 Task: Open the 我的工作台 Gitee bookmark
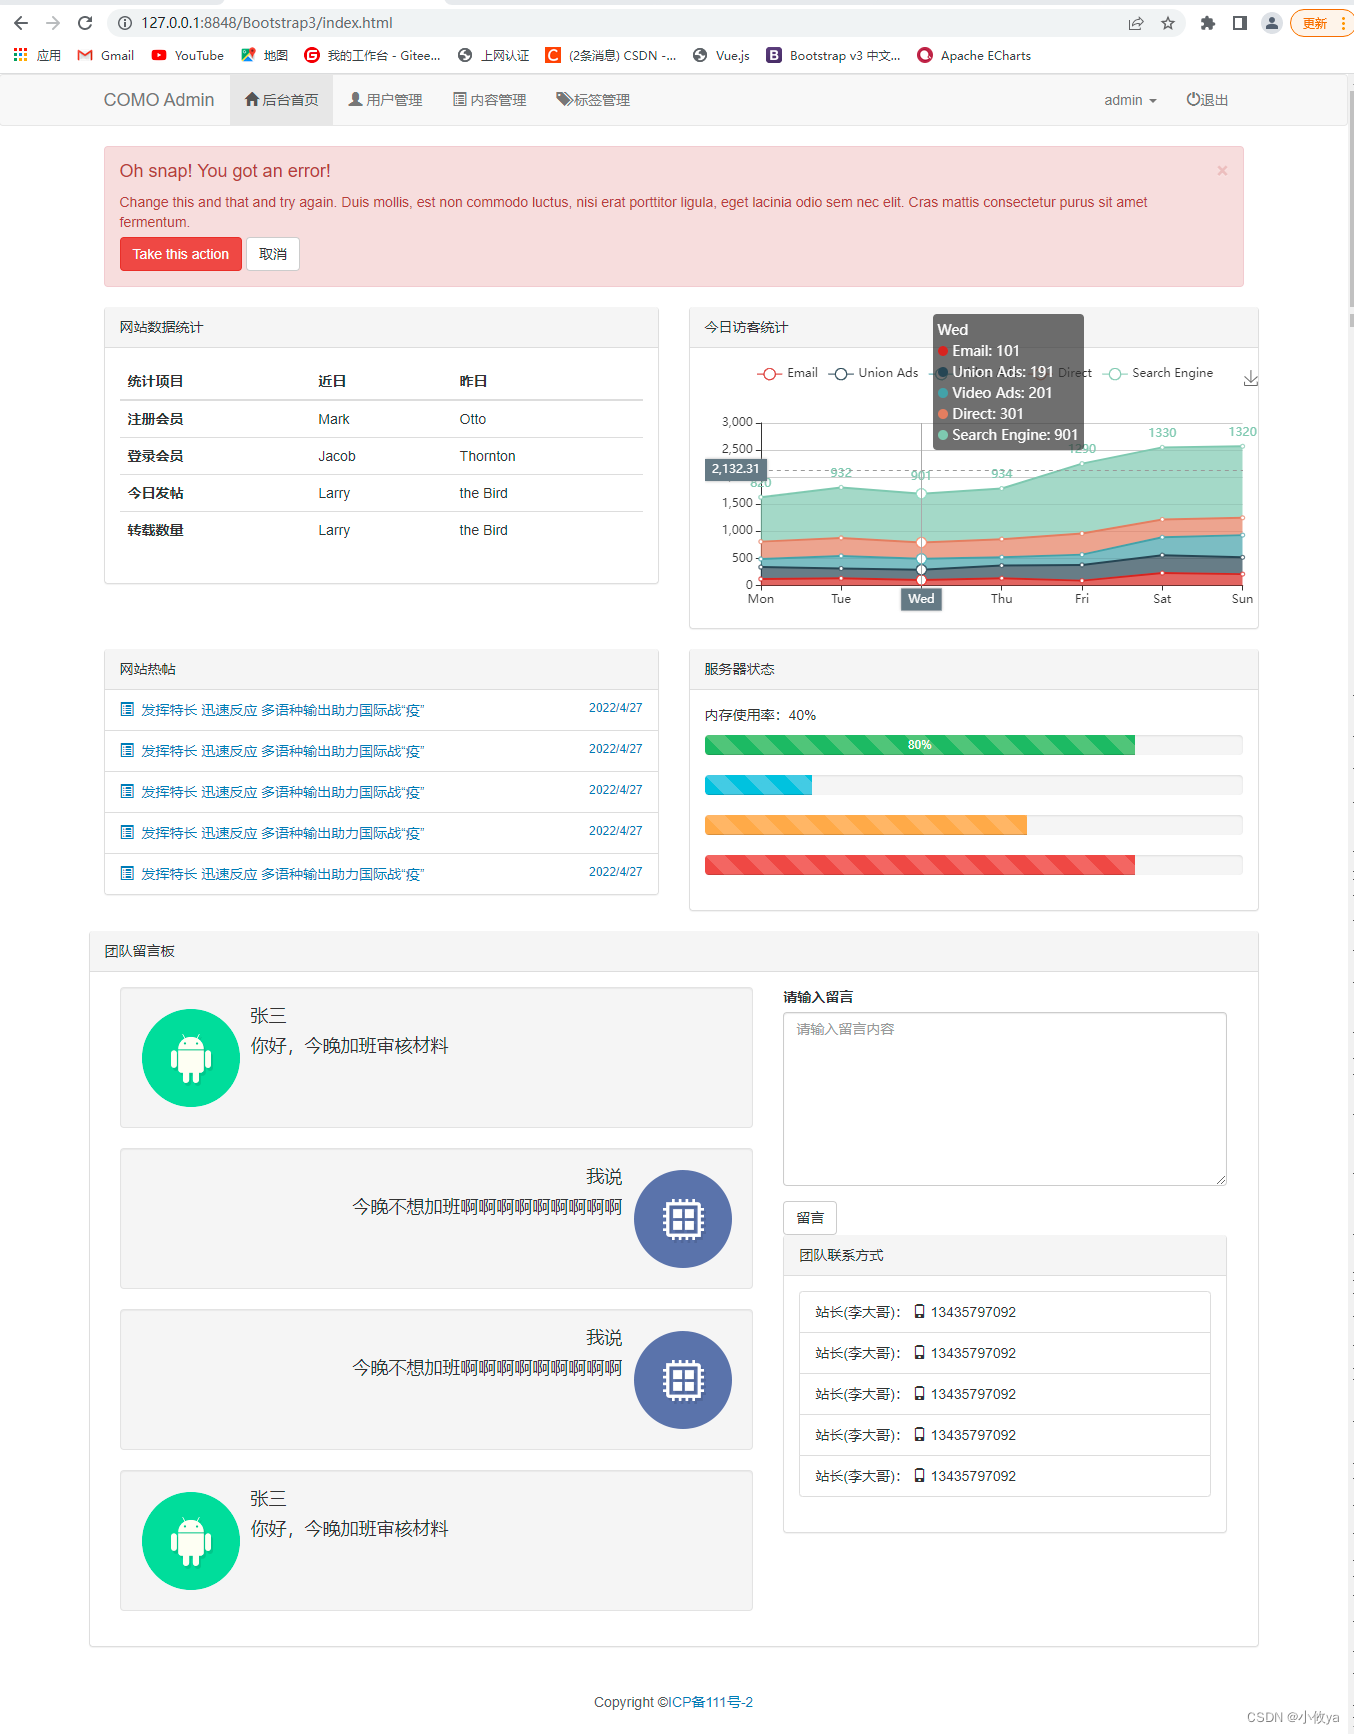click(x=372, y=56)
